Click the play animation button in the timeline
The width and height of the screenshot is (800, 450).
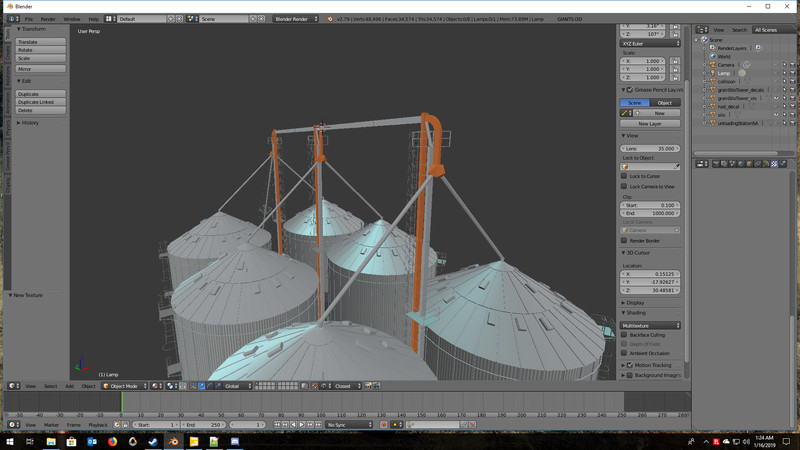click(303, 425)
